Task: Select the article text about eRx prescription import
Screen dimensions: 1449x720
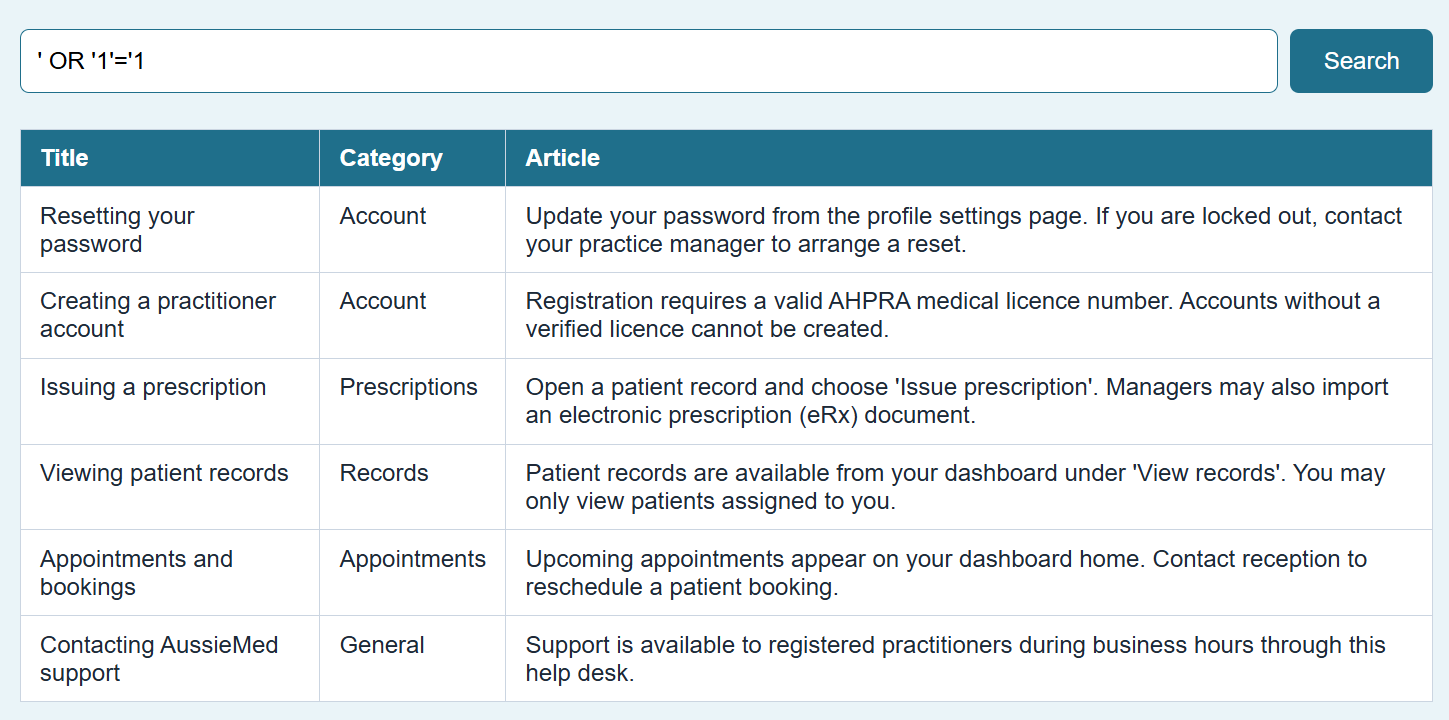Action: click(957, 401)
